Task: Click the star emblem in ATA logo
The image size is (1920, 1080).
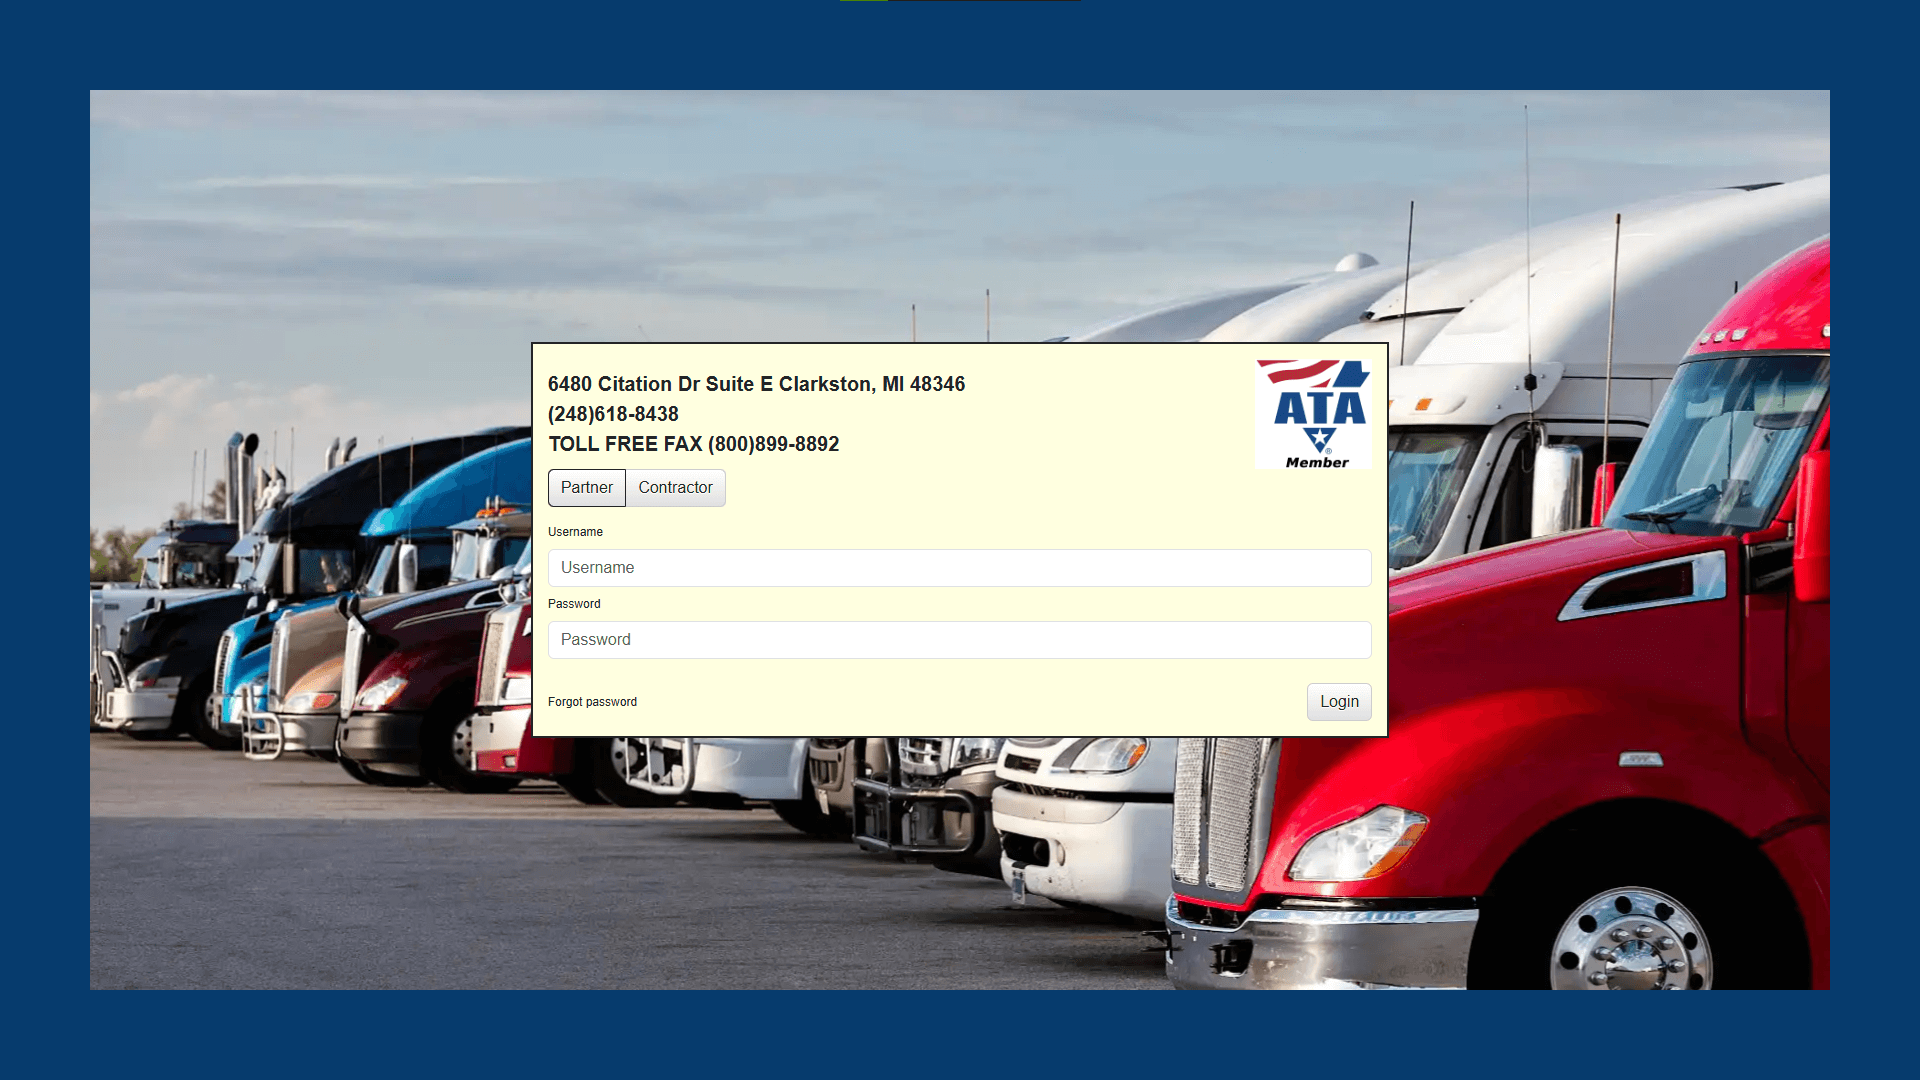Action: pos(1320,439)
